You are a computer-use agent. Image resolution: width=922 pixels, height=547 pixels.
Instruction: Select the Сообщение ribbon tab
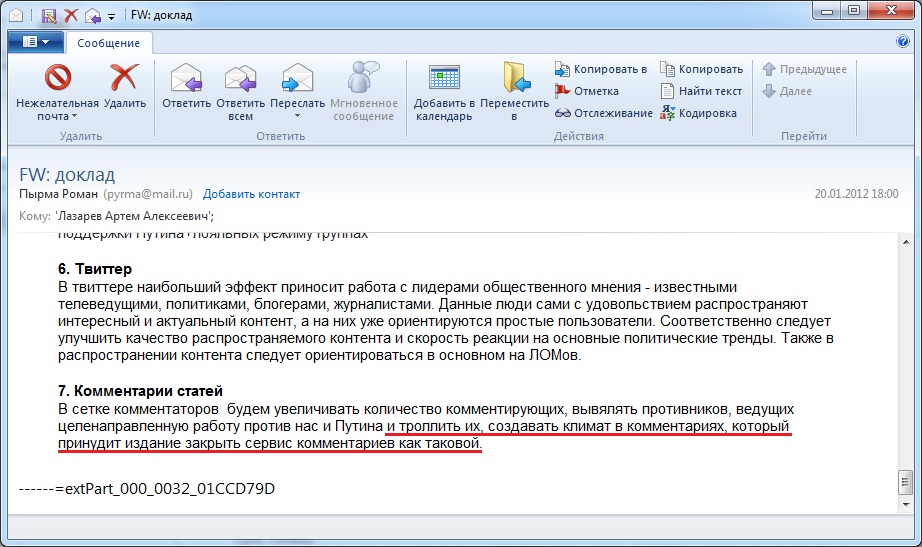pyautogui.click(x=109, y=43)
